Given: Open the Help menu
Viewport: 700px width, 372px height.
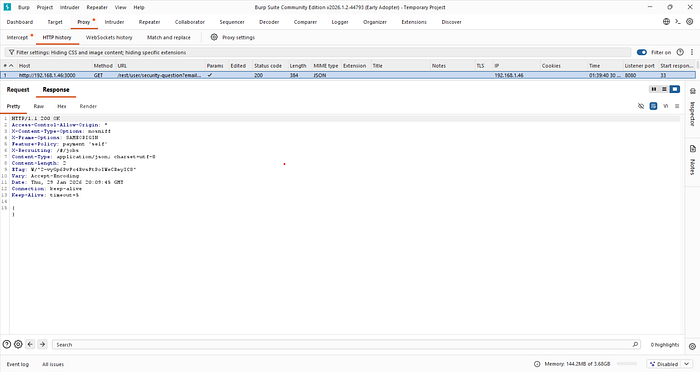Looking at the screenshot, I should pos(139,7).
